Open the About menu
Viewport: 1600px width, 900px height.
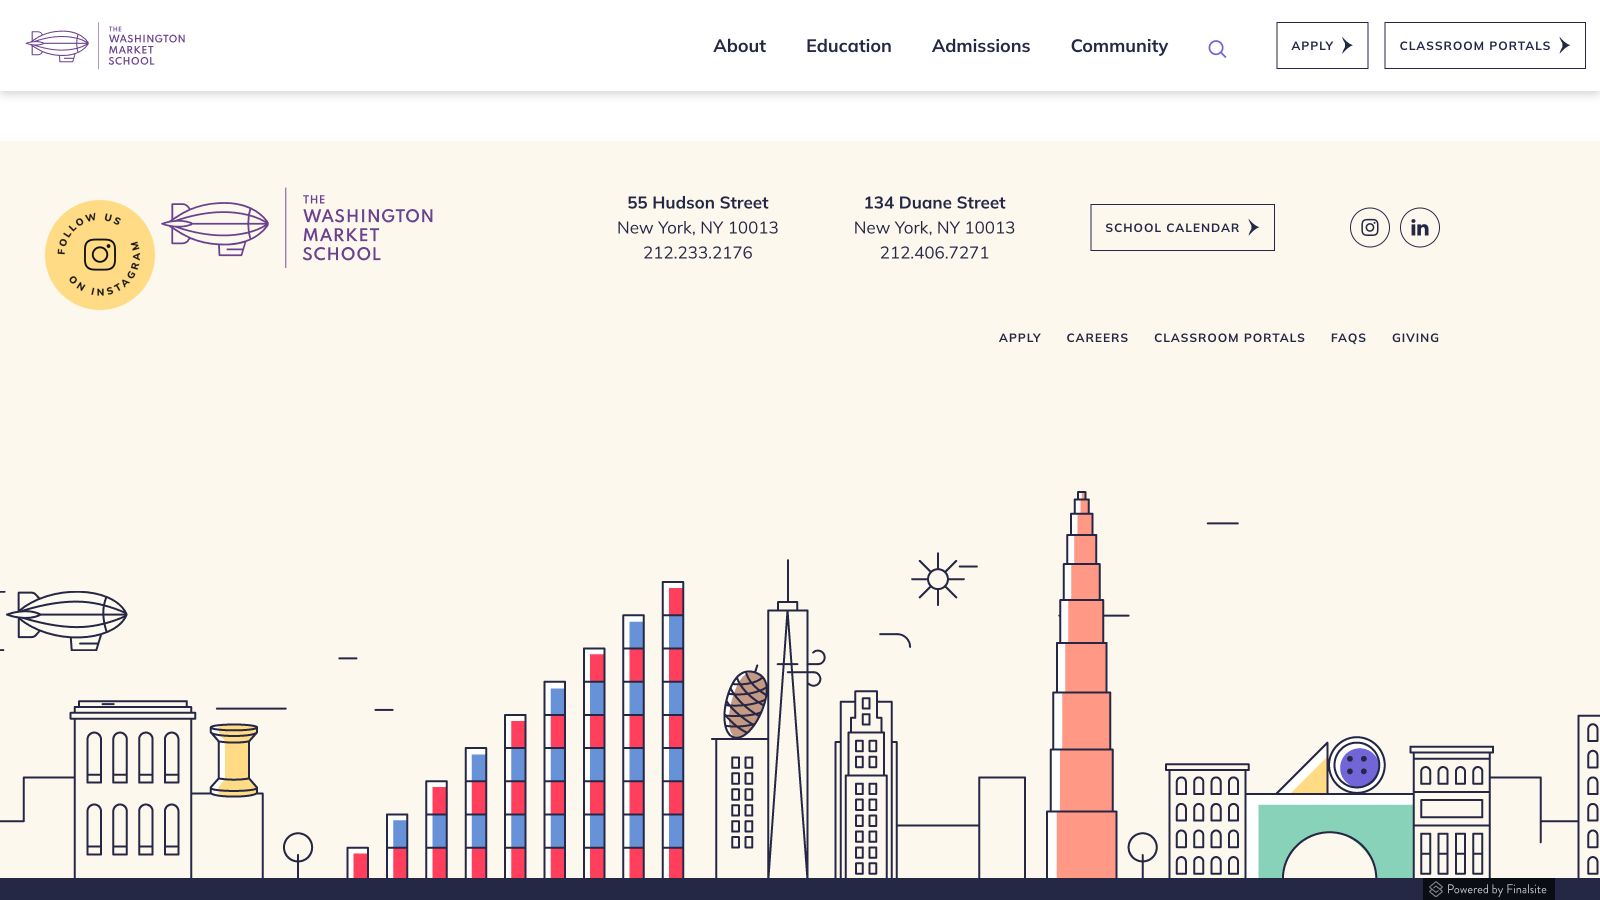point(739,46)
